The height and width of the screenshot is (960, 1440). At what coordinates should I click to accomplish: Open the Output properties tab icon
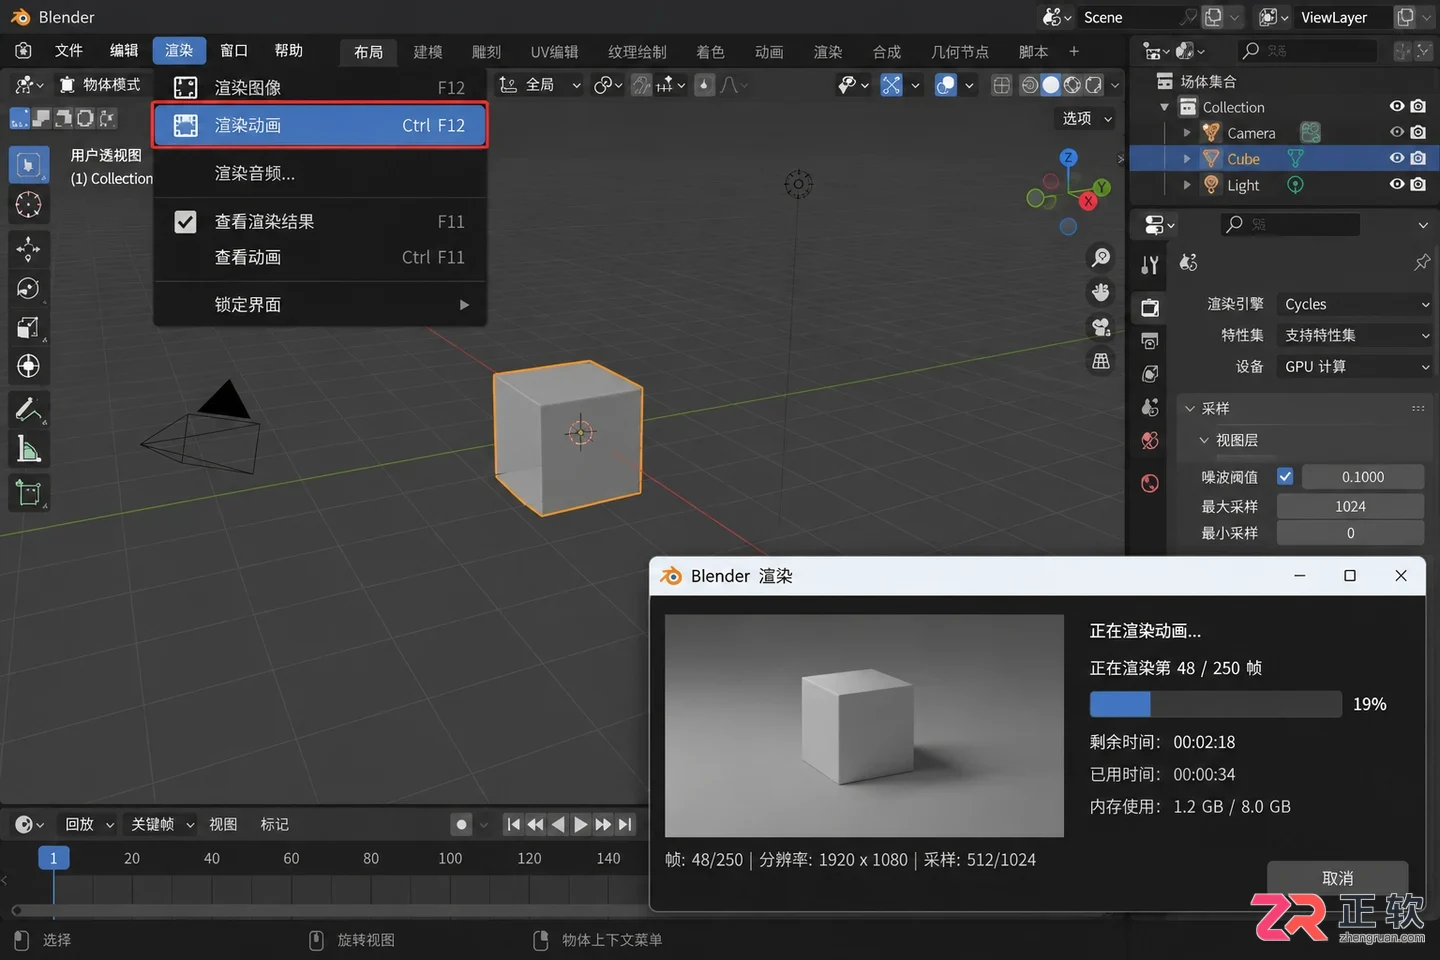point(1150,341)
